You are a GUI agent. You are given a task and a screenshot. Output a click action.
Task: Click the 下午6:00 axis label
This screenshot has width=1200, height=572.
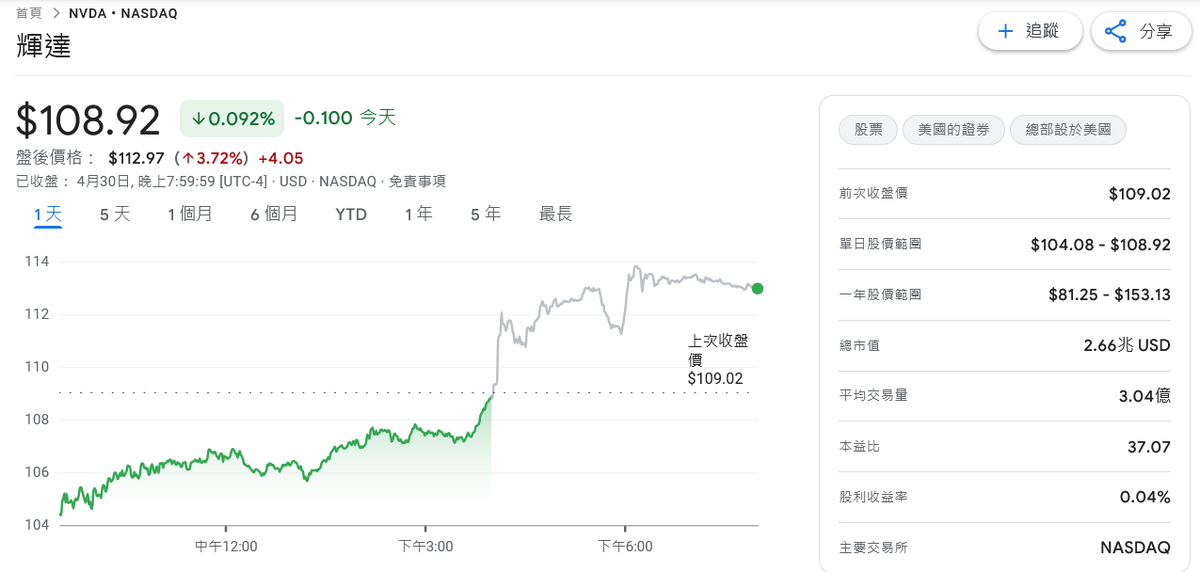[625, 546]
